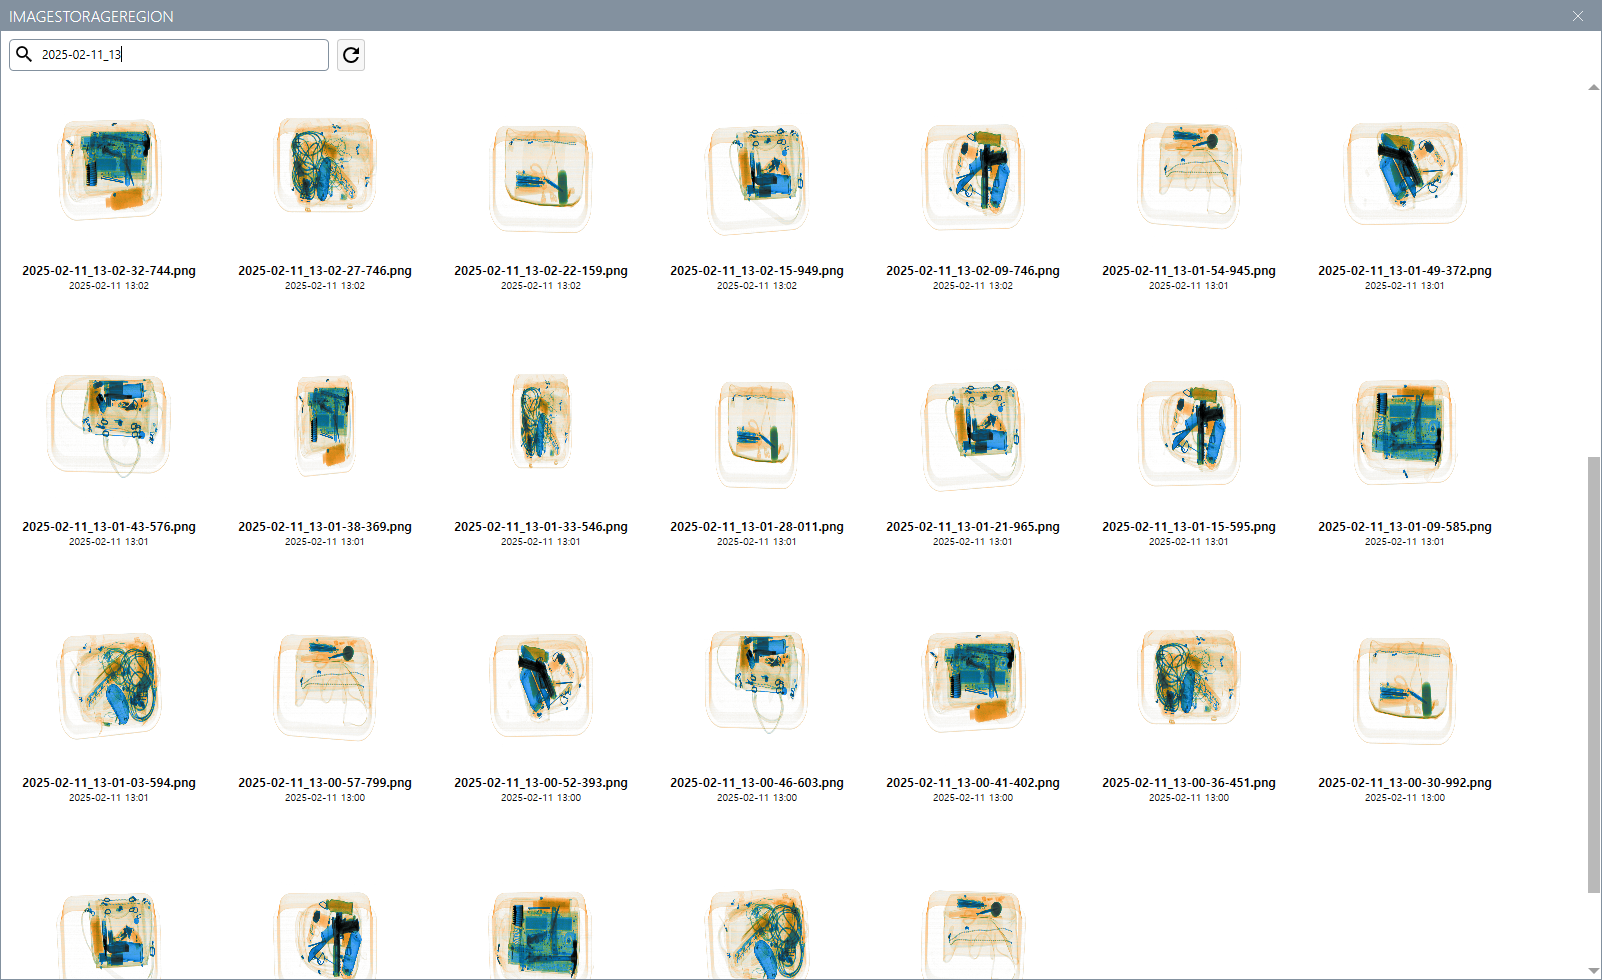
Task: Open thumbnail for 2025-02-11_13-01-03-594.png
Action: pyautogui.click(x=109, y=685)
